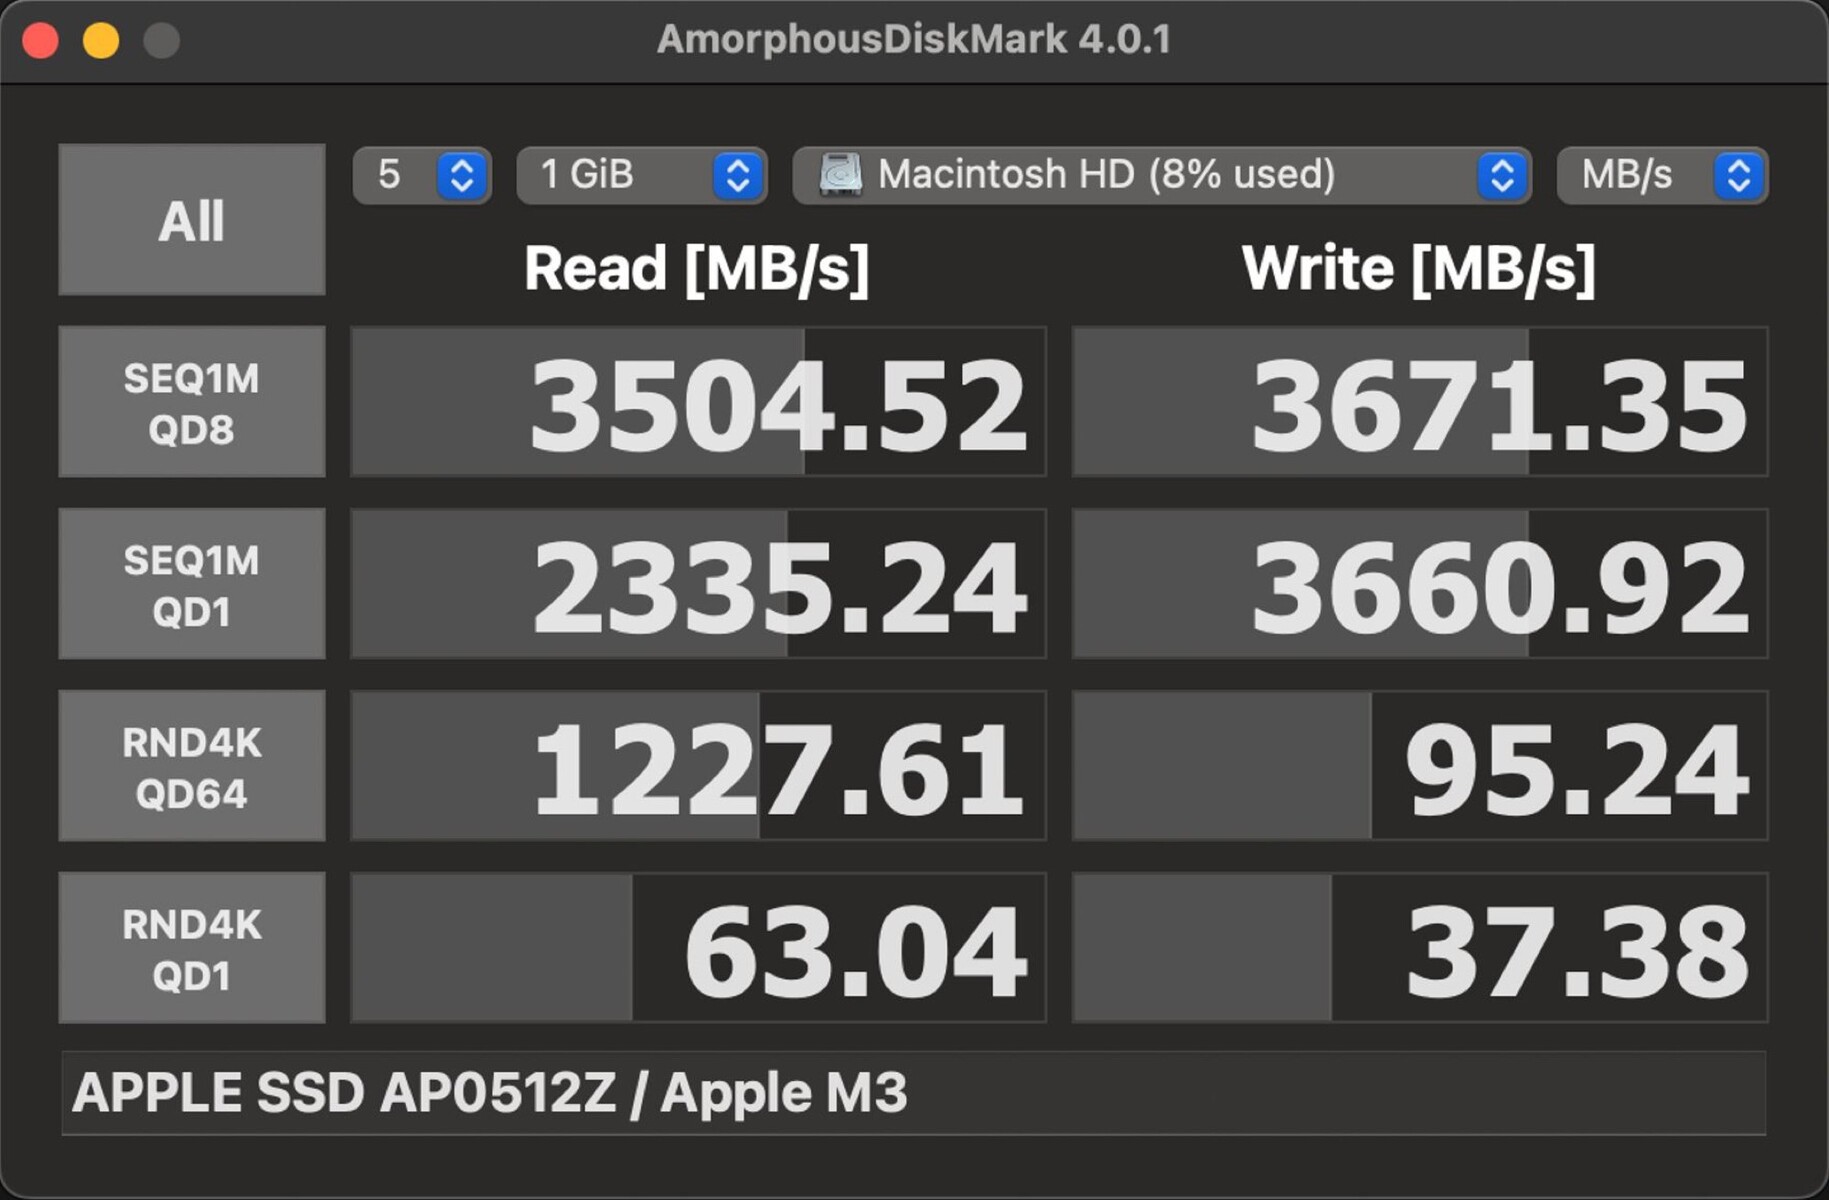Minimize the AmorphousDiskMark window

pos(101,41)
